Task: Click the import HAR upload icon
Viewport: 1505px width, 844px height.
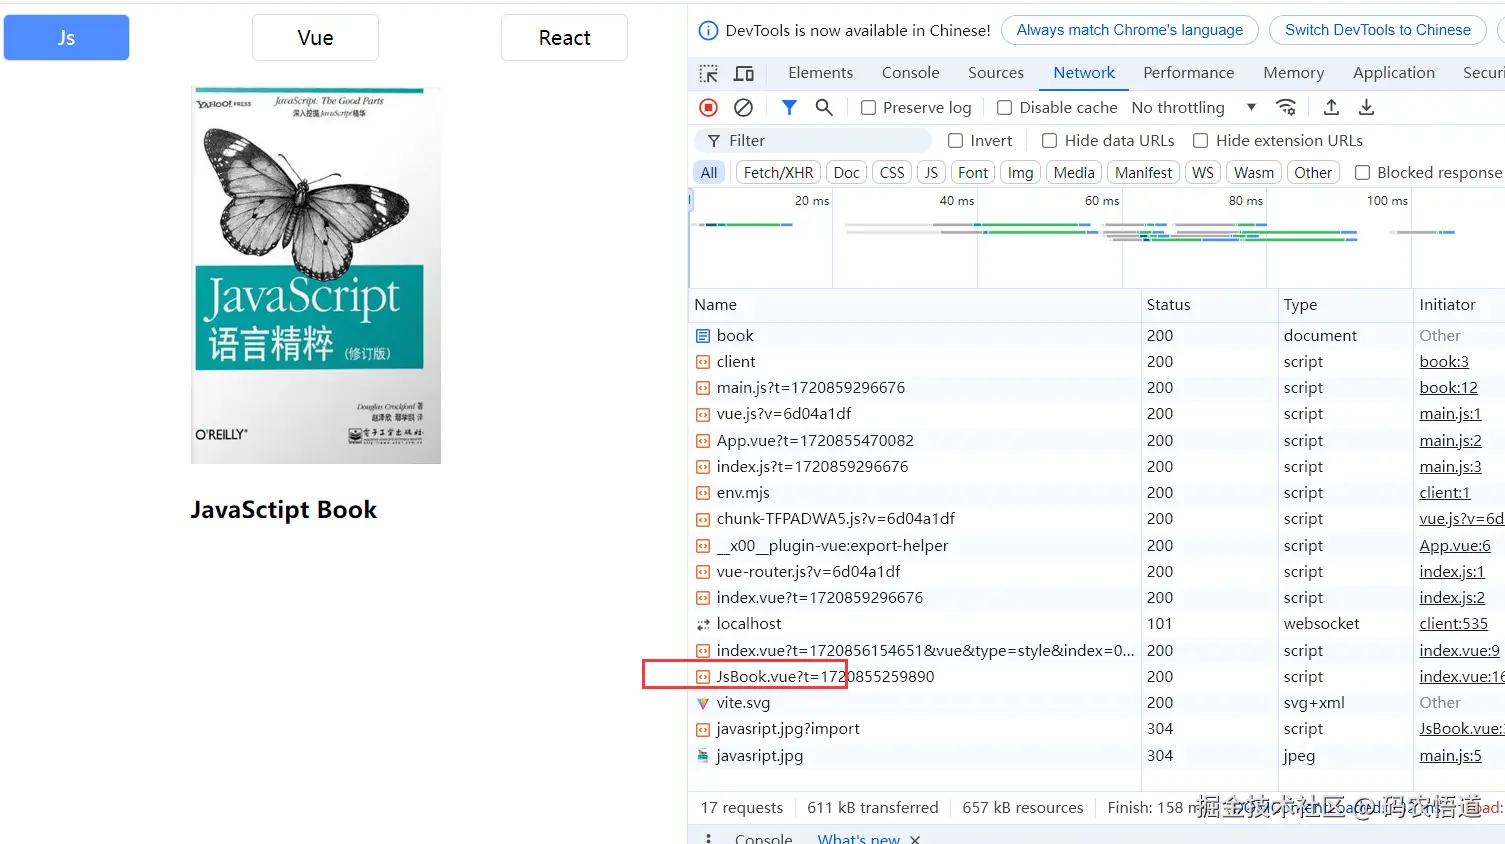Action: 1331,107
